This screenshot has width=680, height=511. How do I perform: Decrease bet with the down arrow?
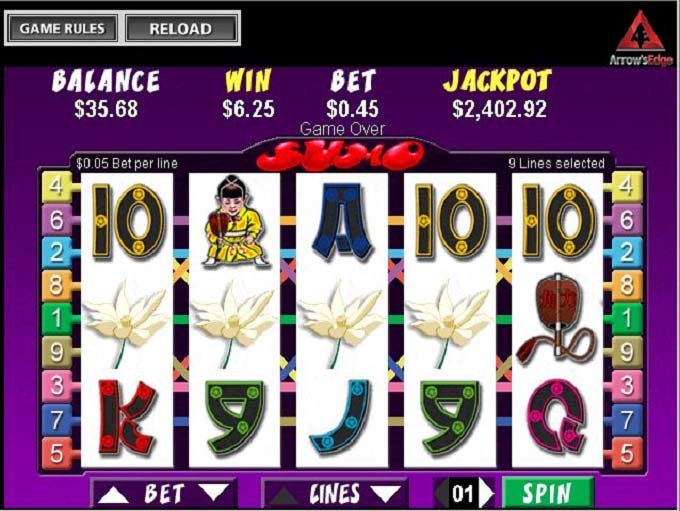(x=213, y=492)
